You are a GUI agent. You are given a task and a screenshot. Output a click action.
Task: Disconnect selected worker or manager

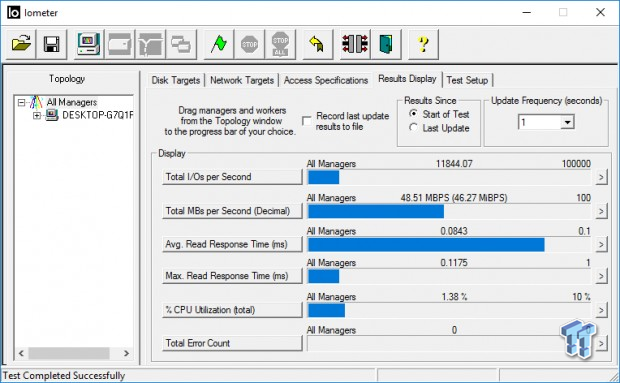pos(355,44)
